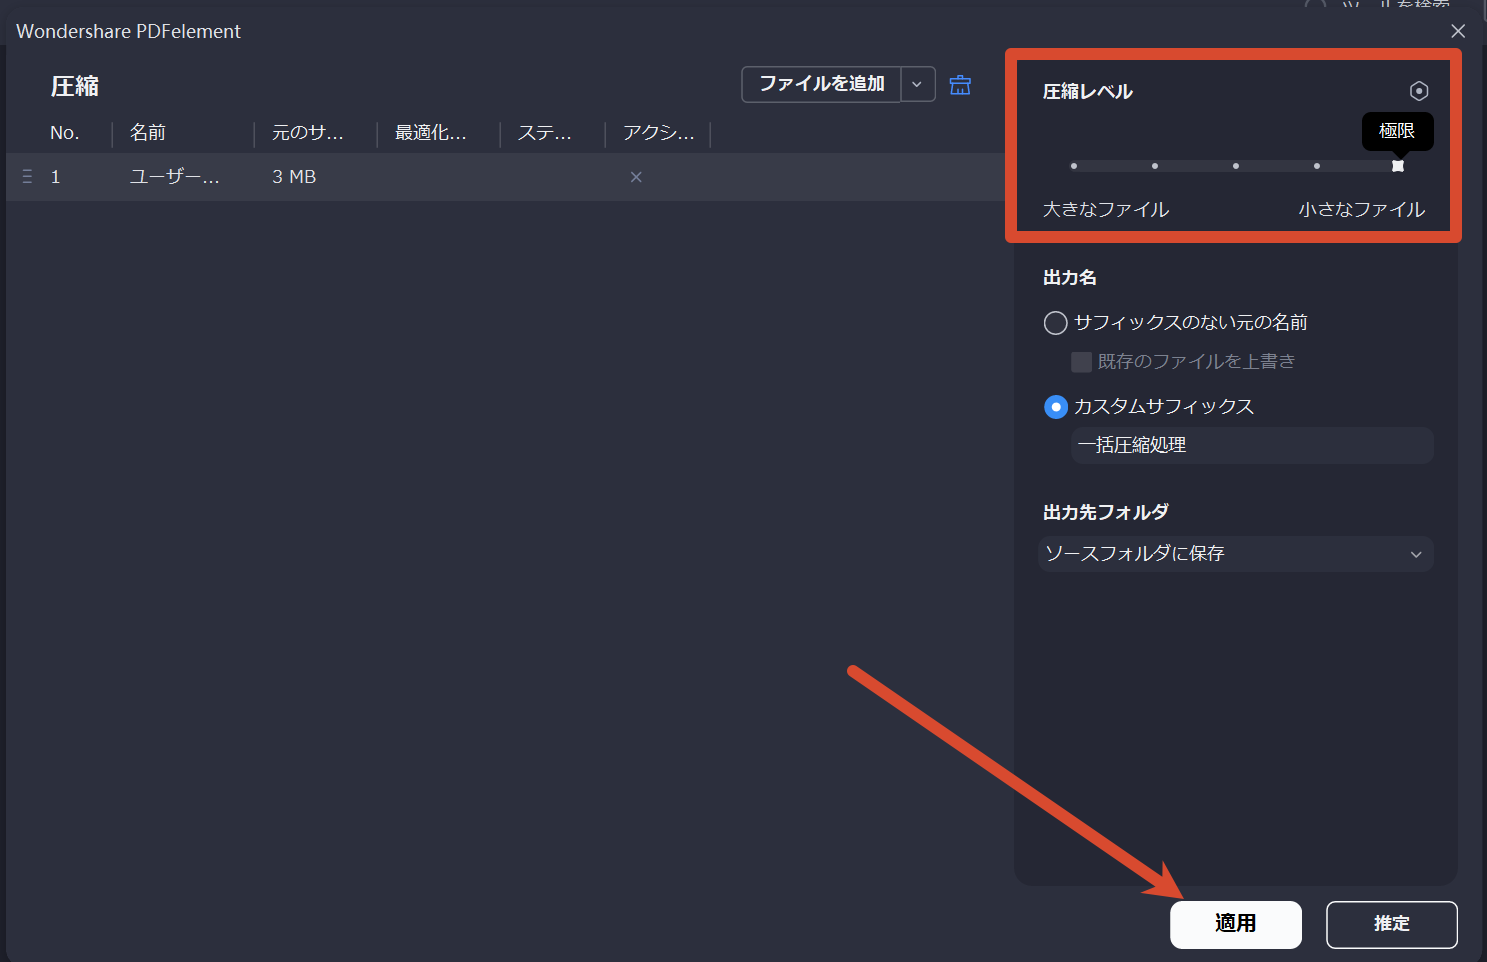Click the ファイルを追加 button
Screen dimensions: 1487x962
tap(821, 84)
